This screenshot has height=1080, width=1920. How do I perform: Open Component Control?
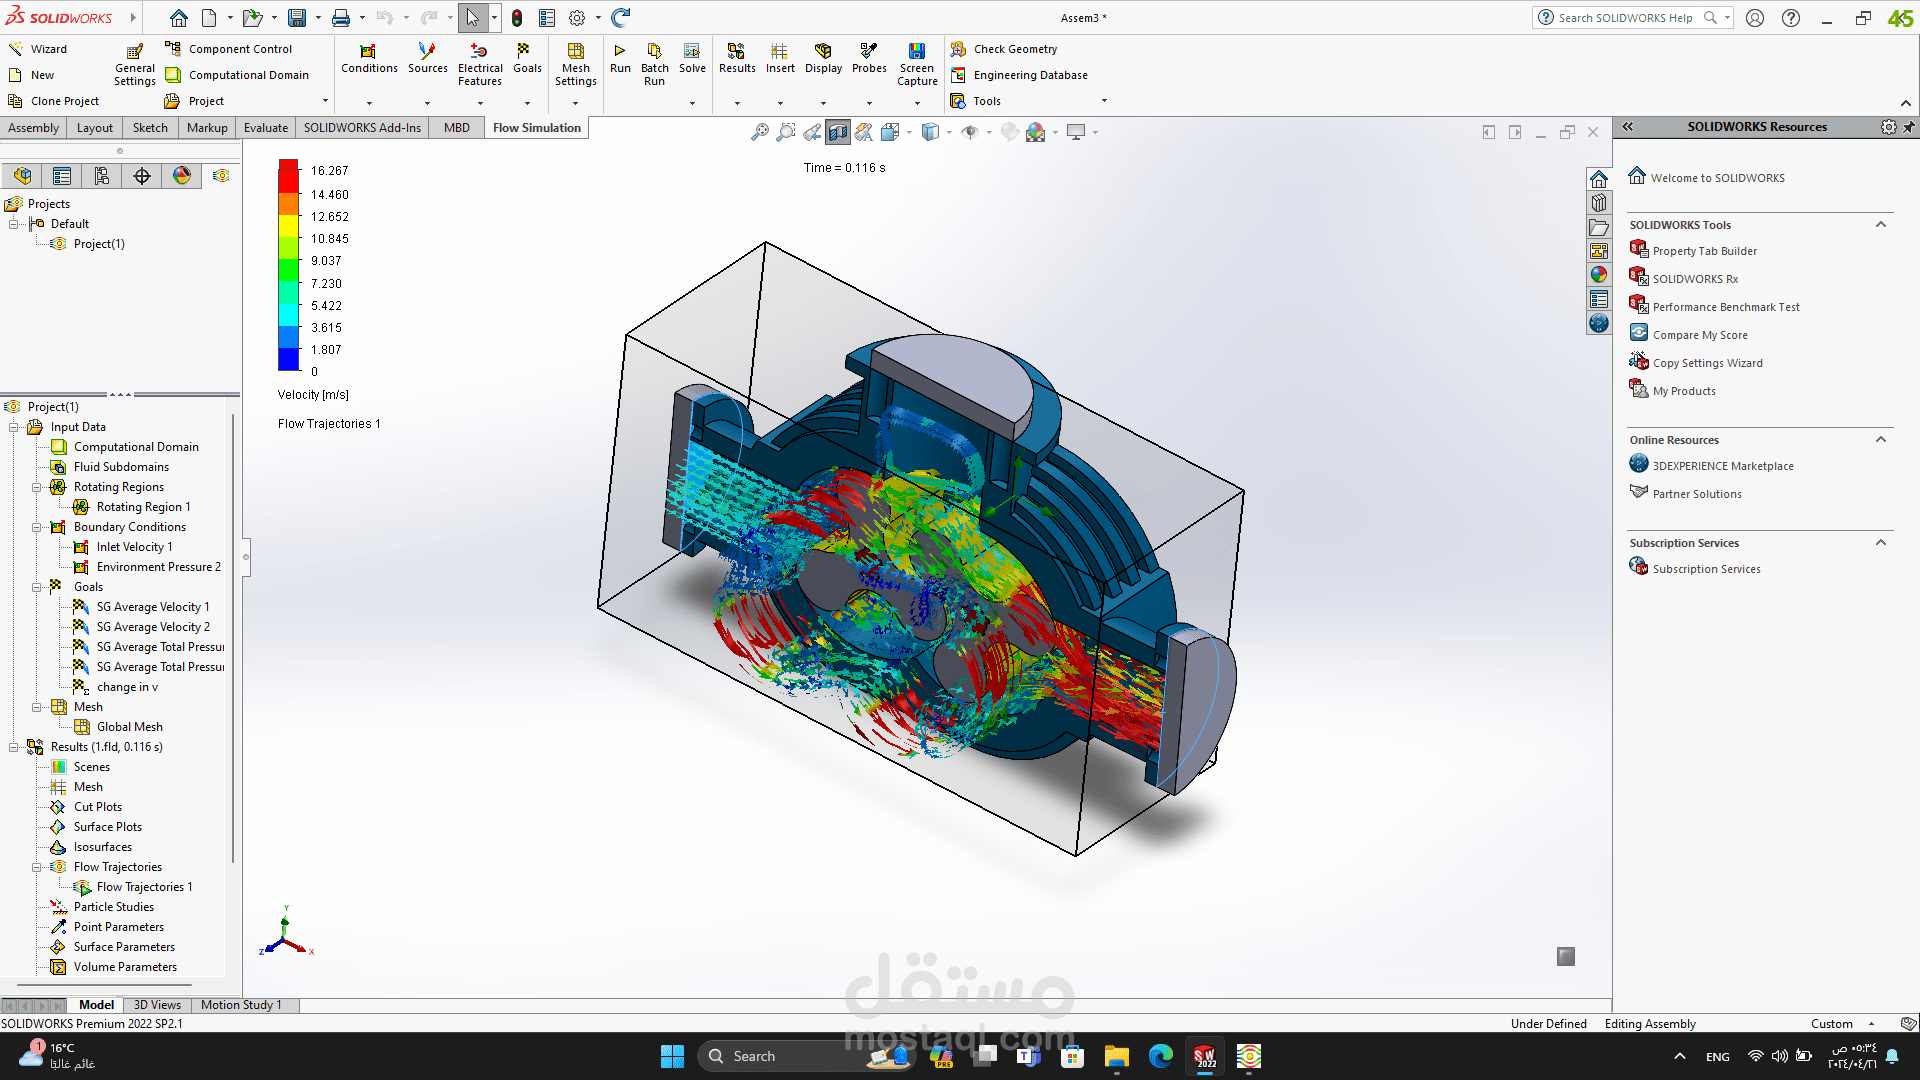pyautogui.click(x=229, y=49)
